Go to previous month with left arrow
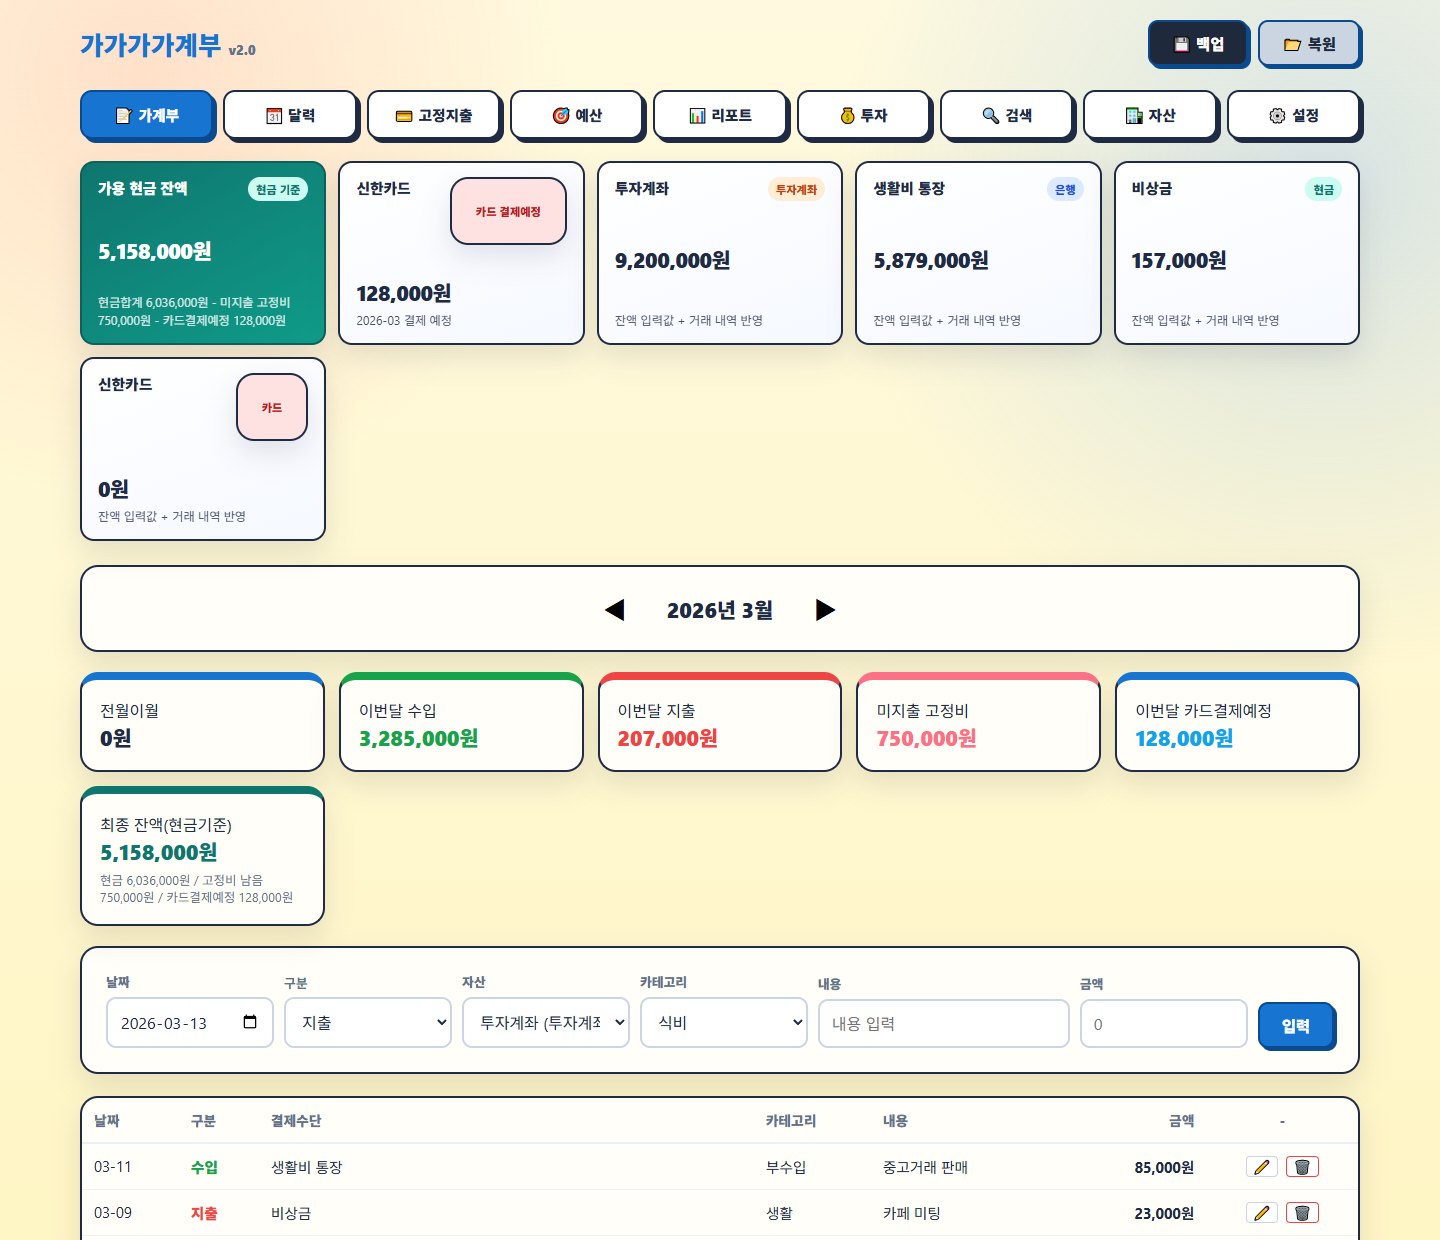Screen dimensions: 1440x1240 pyautogui.click(x=615, y=610)
